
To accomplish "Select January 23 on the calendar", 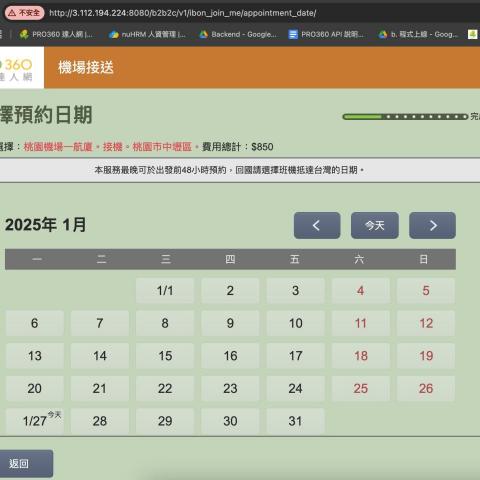I will click(x=230, y=389).
